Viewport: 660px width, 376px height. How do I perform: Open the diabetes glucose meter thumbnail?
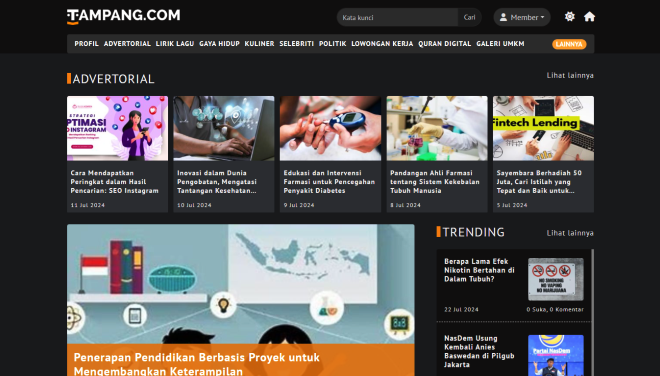(330, 128)
